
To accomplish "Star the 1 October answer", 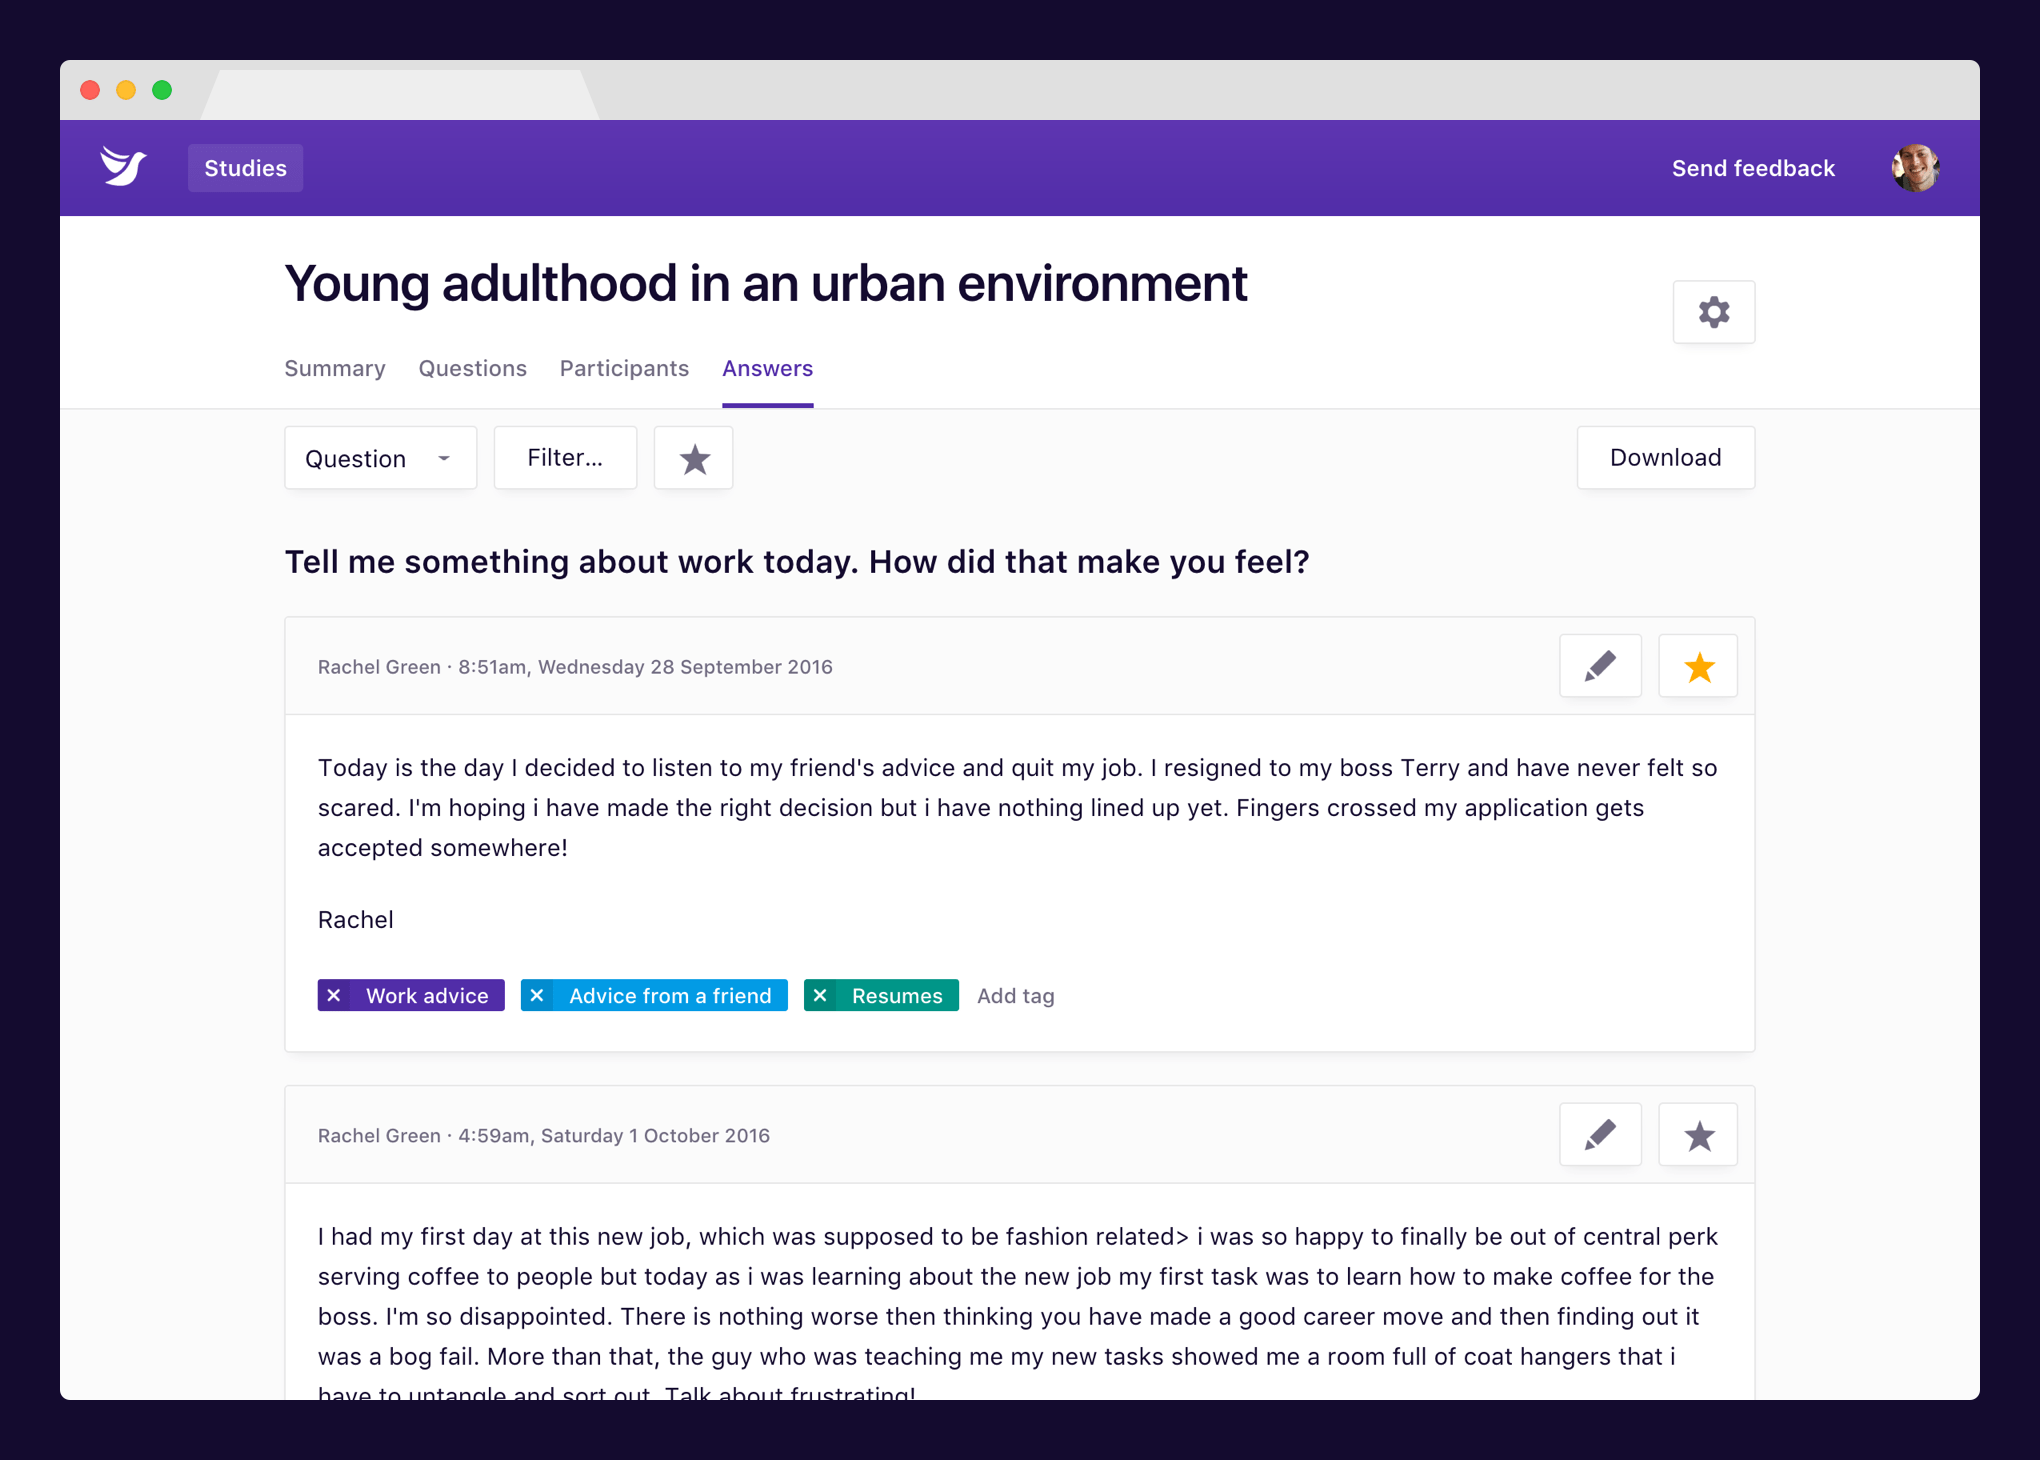I will pos(1698,1135).
